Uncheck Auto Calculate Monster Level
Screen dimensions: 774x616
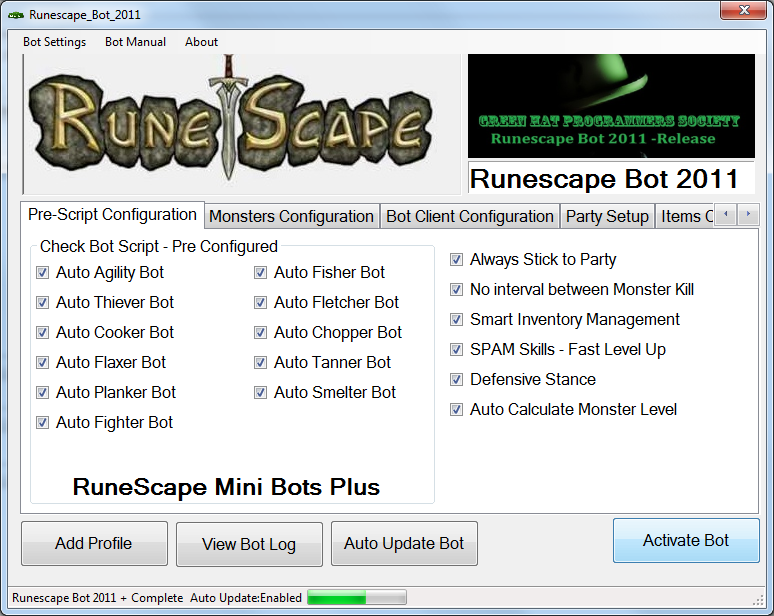click(x=457, y=410)
